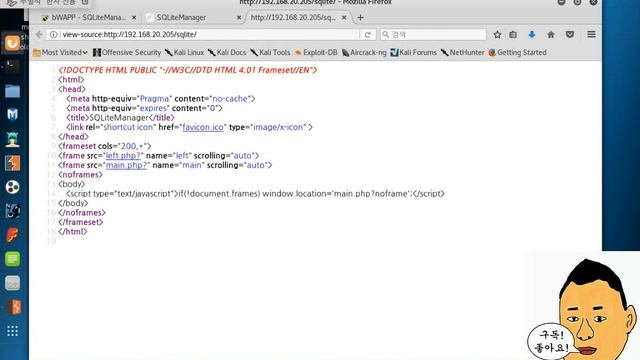This screenshot has width=640, height=360.
Task: Launch Armitage character icon in dock
Action: pos(12,139)
